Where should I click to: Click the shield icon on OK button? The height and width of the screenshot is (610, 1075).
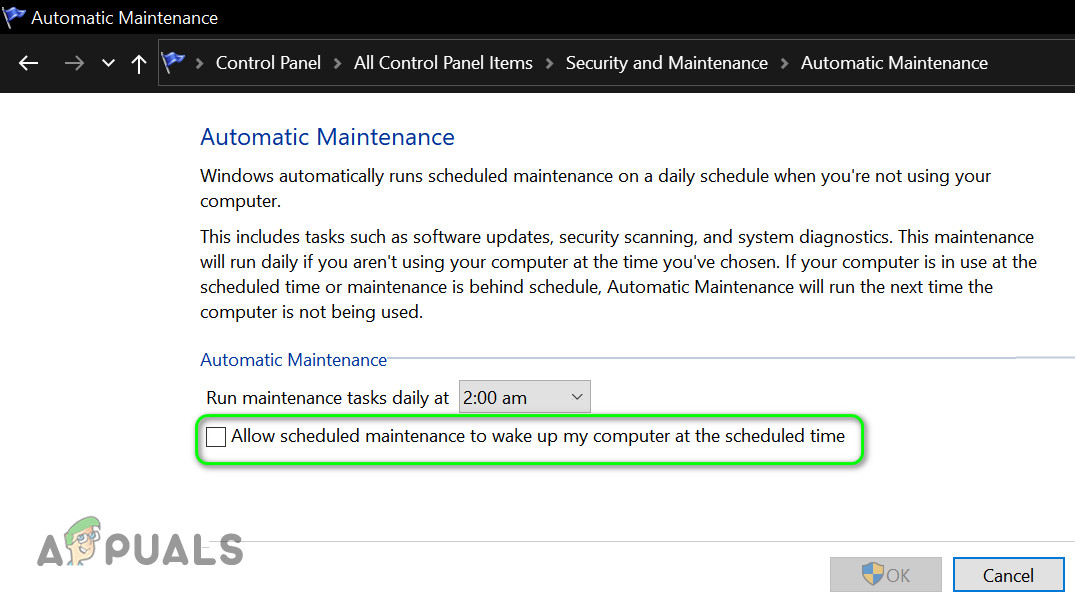click(872, 574)
